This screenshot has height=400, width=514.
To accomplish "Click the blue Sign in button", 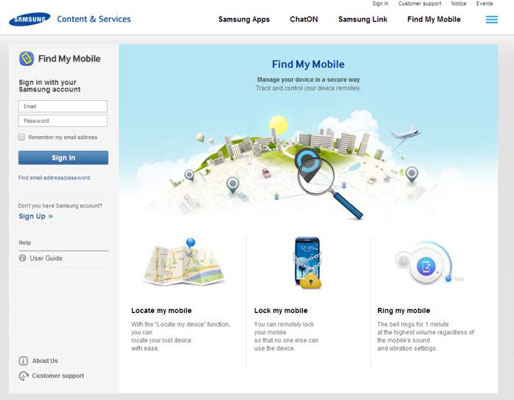I will (x=63, y=158).
